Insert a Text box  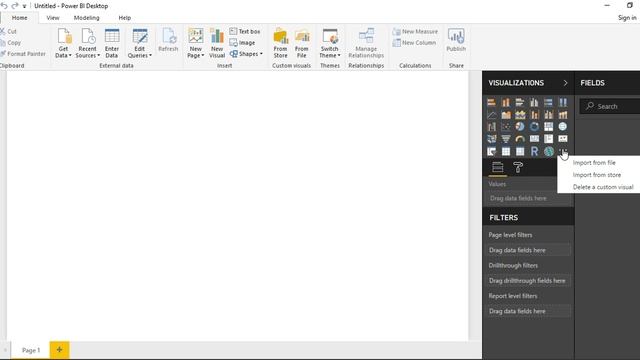point(245,31)
